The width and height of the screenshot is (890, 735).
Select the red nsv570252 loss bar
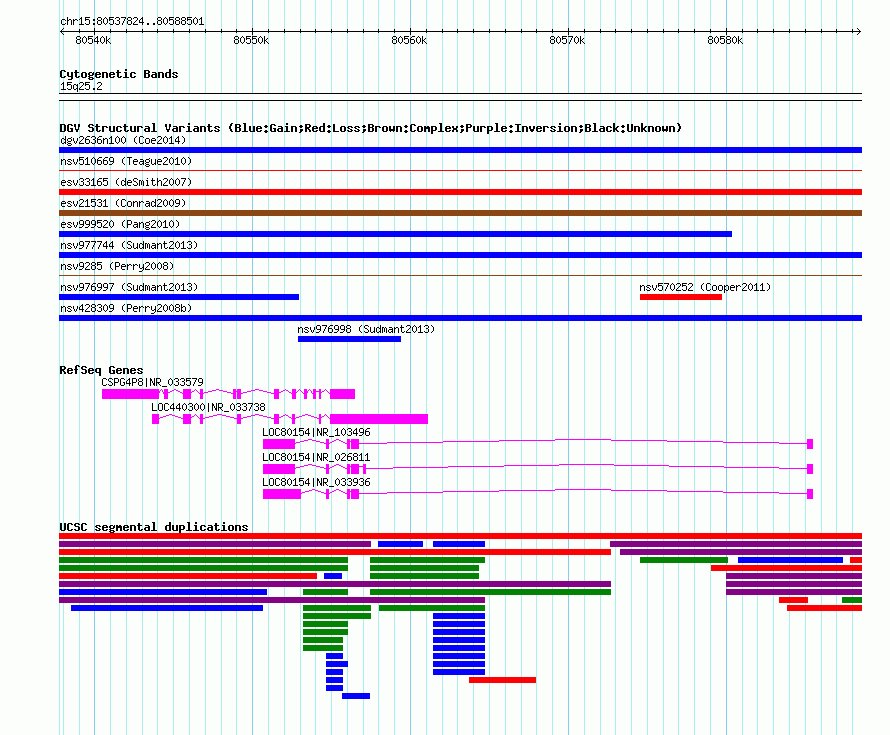tap(681, 297)
